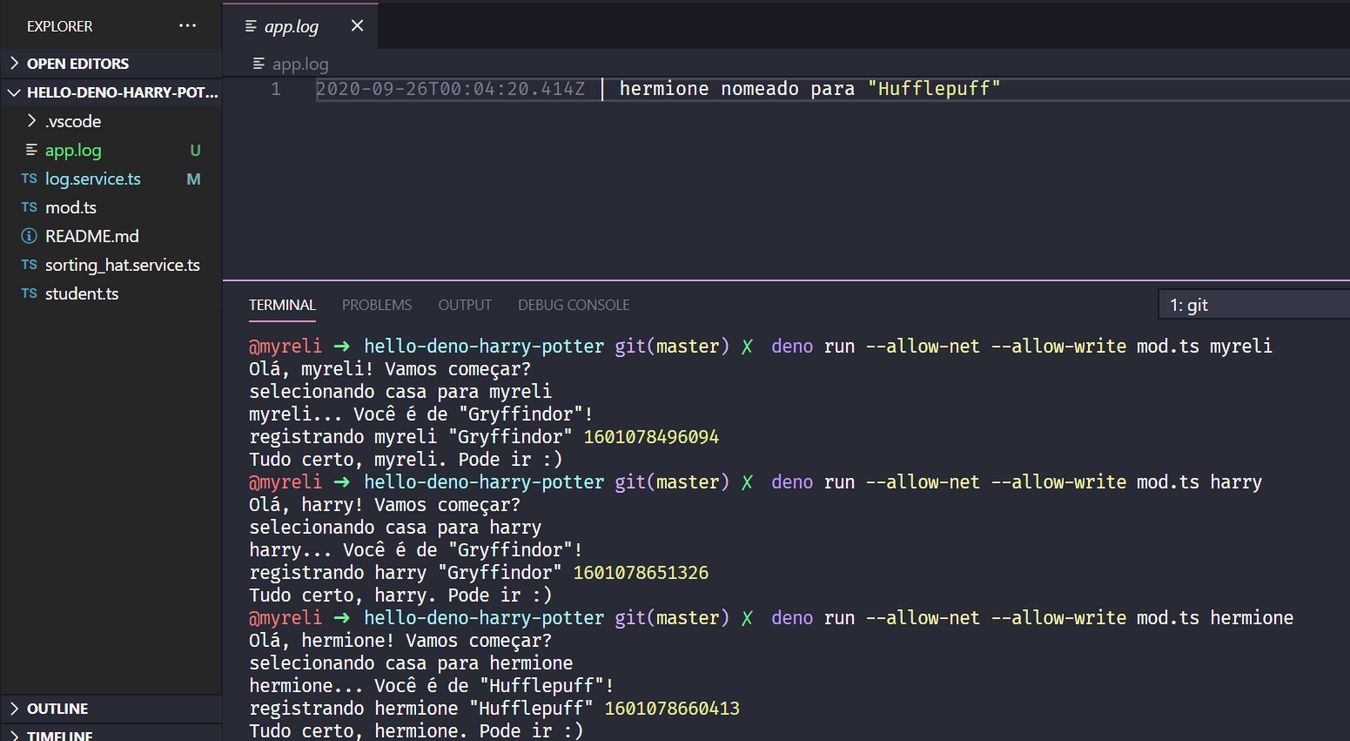1350x741 pixels.
Task: Click the file icon beside app.log in Explorer
Action: tap(31, 150)
